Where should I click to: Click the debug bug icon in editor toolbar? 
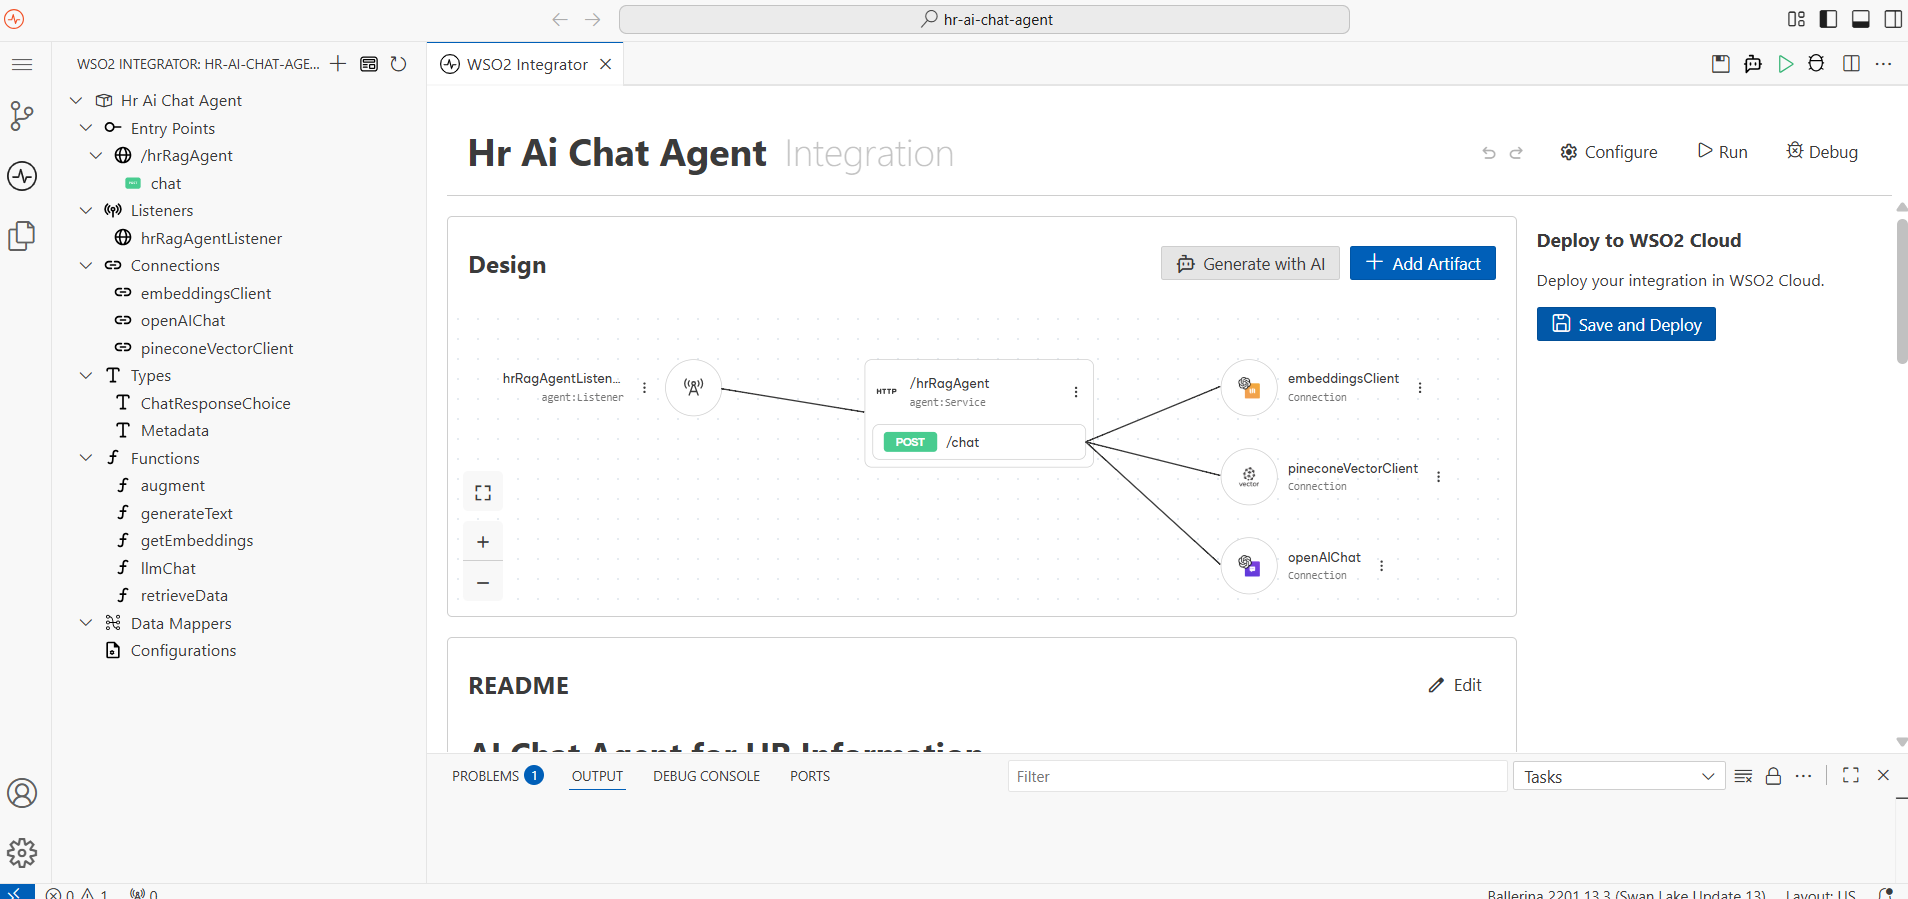pyautogui.click(x=1817, y=64)
